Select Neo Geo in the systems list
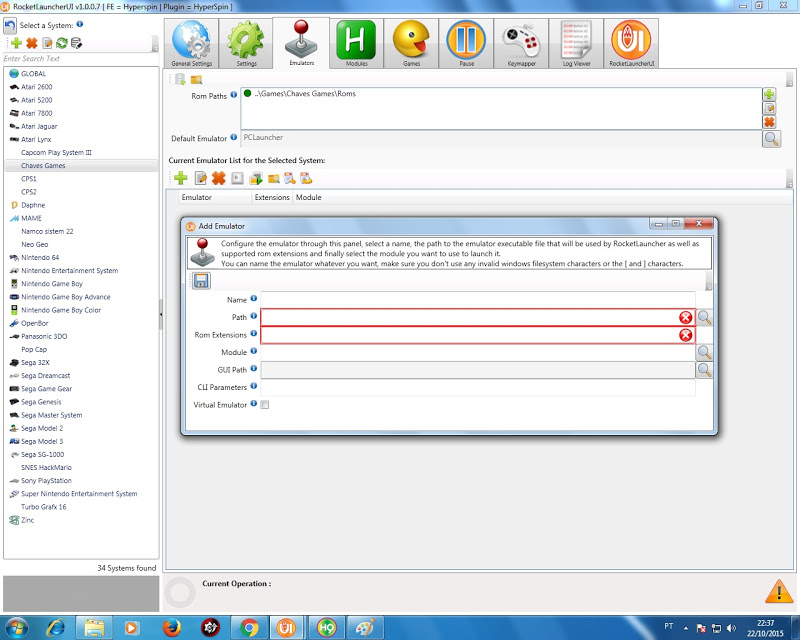Viewport: 800px width, 640px height. point(35,244)
